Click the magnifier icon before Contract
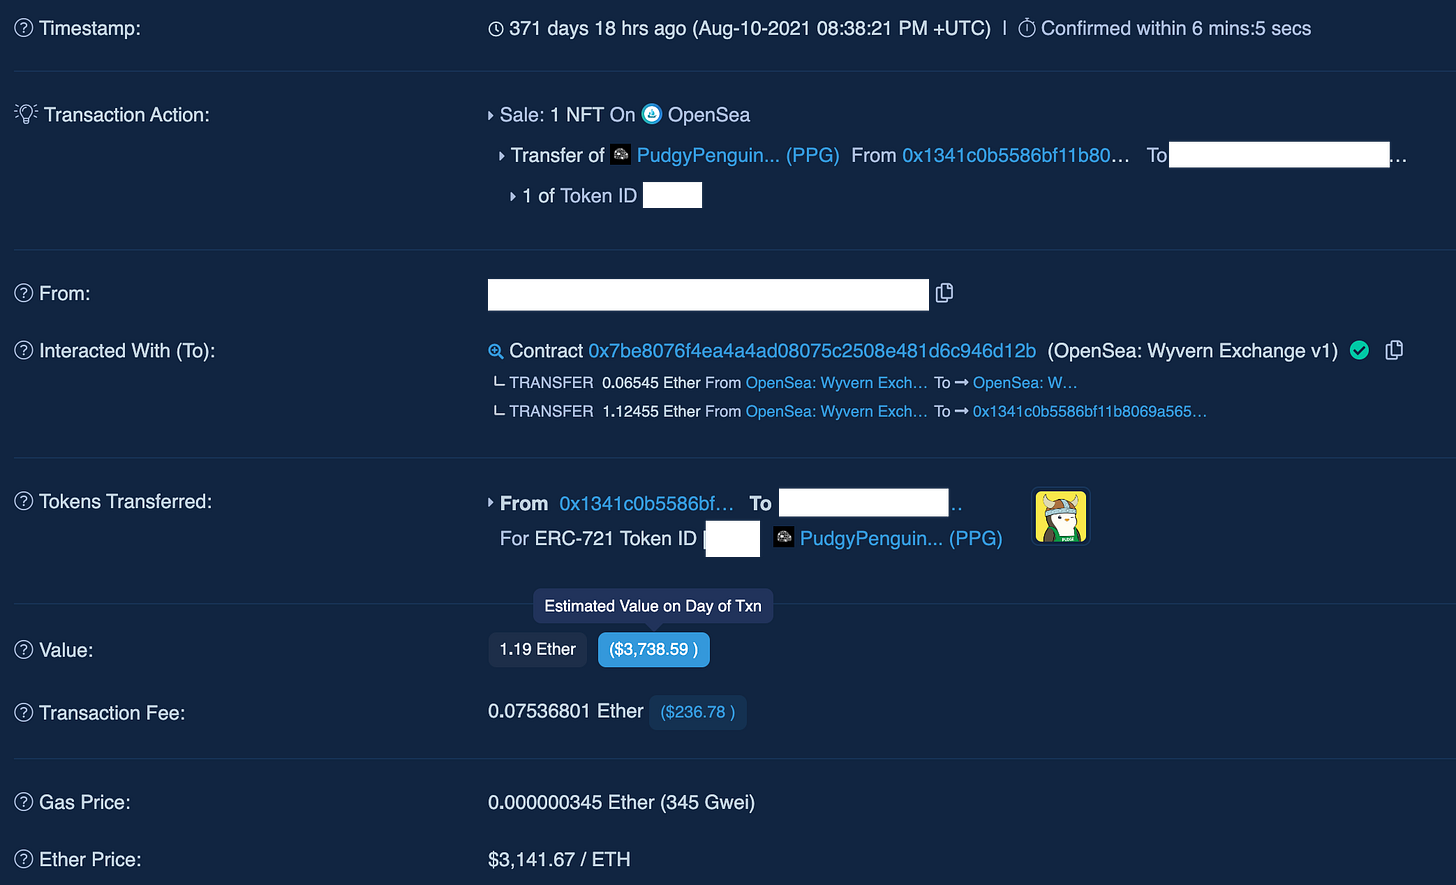The height and width of the screenshot is (885, 1456). (495, 351)
